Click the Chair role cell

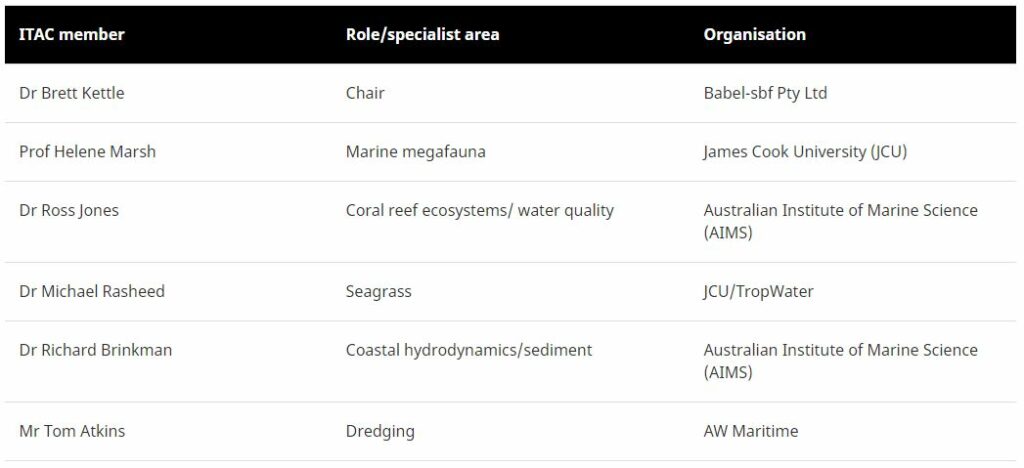[365, 93]
